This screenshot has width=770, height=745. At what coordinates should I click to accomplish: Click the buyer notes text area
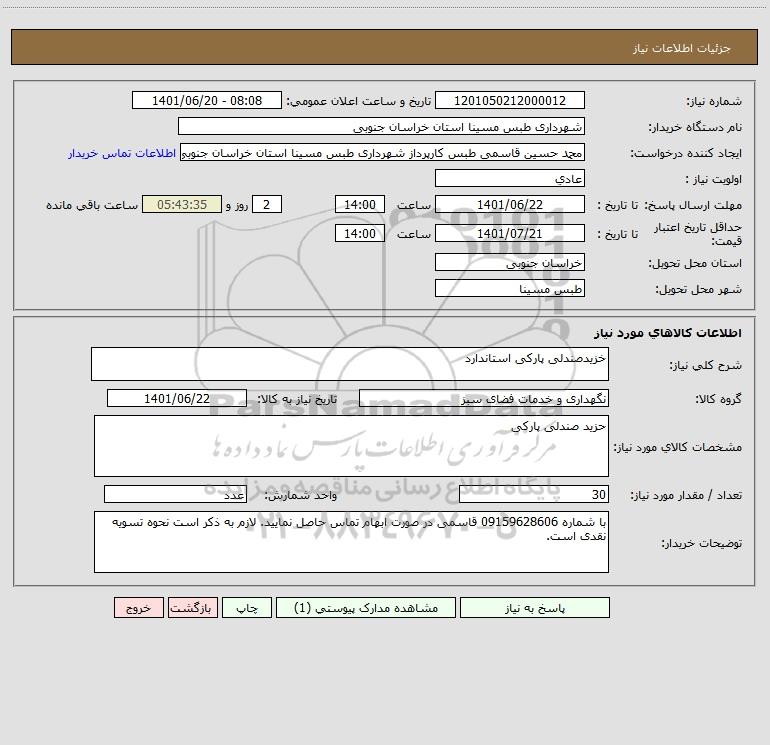(351, 542)
